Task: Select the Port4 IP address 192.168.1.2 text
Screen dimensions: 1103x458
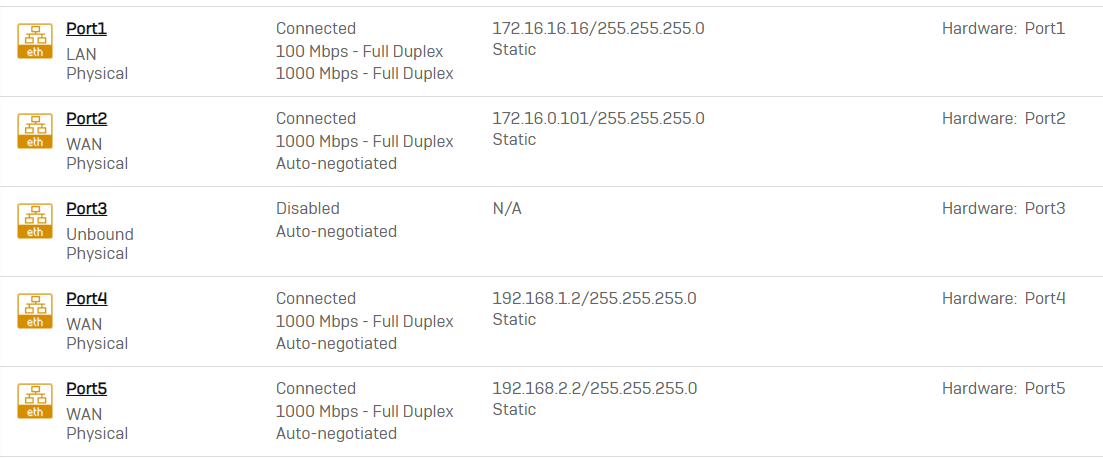Action: click(537, 299)
